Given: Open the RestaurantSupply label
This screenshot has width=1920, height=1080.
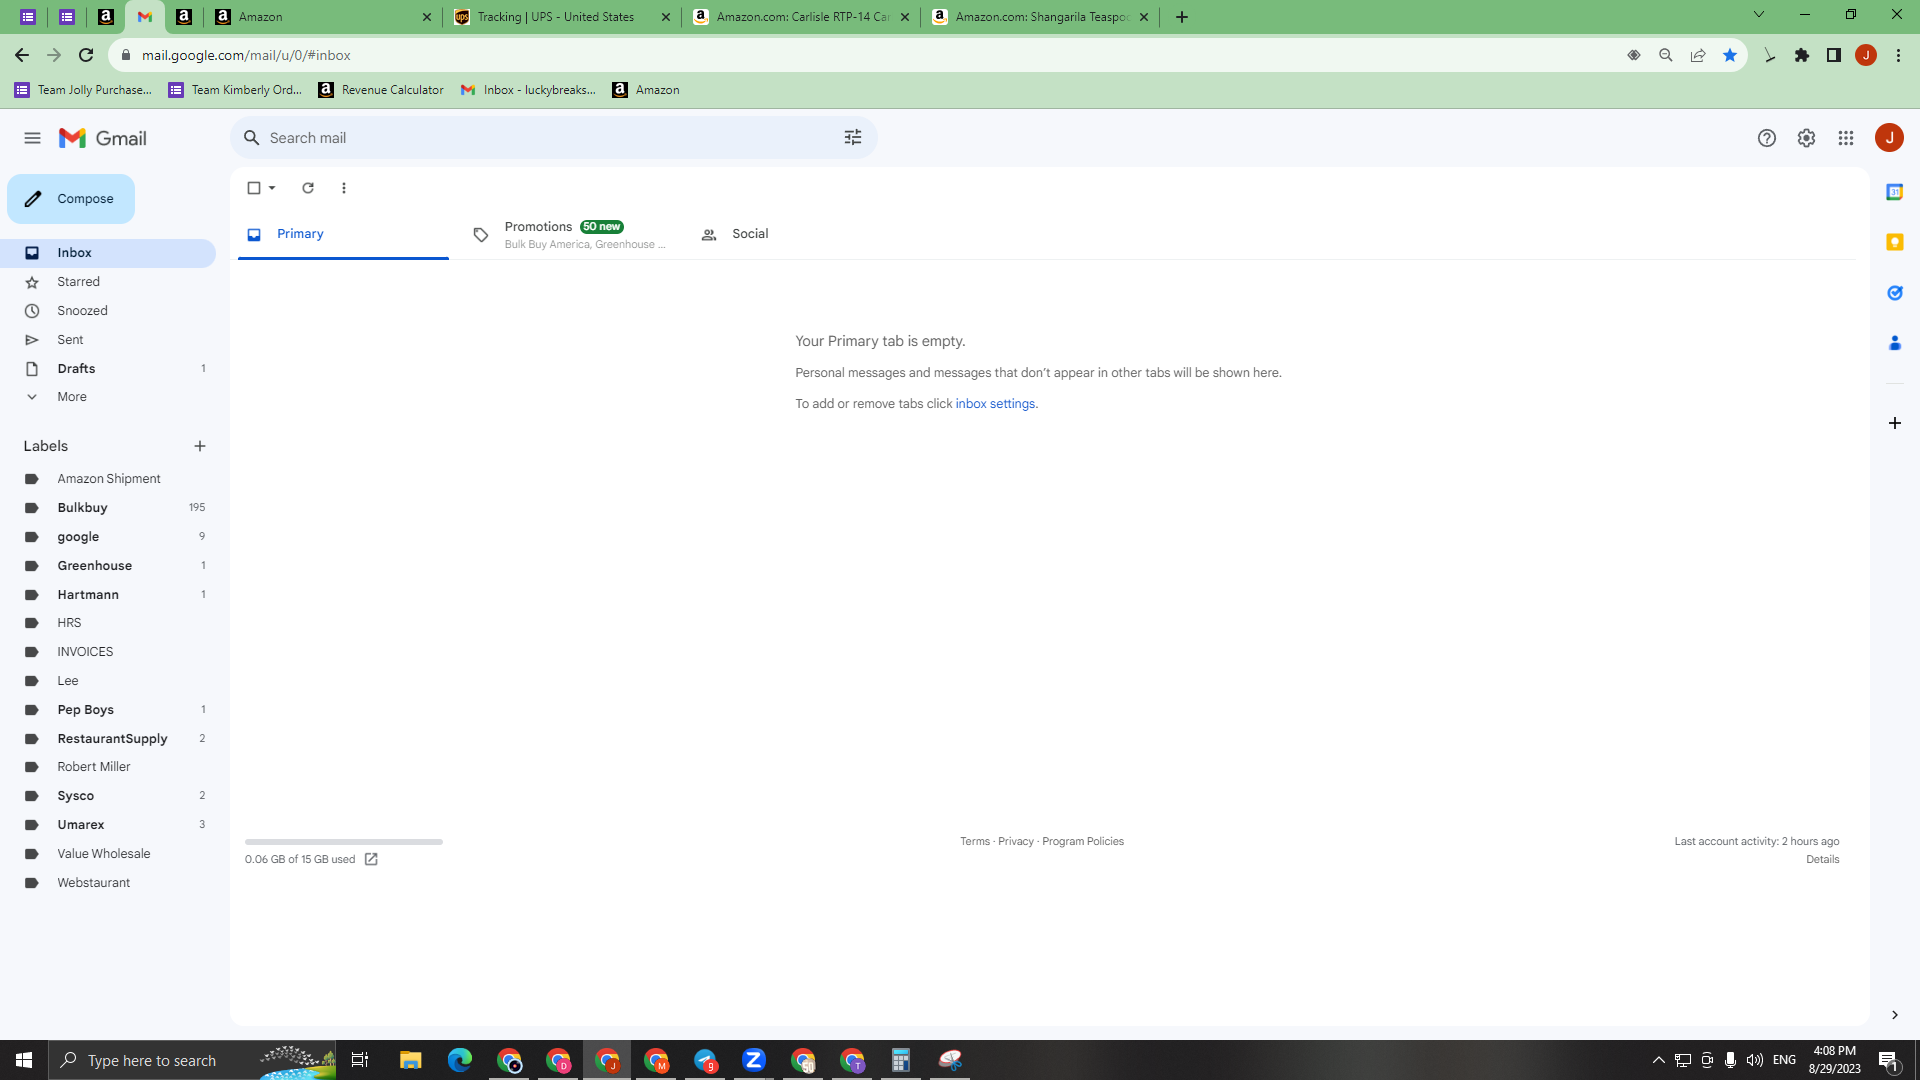Looking at the screenshot, I should pyautogui.click(x=108, y=739).
